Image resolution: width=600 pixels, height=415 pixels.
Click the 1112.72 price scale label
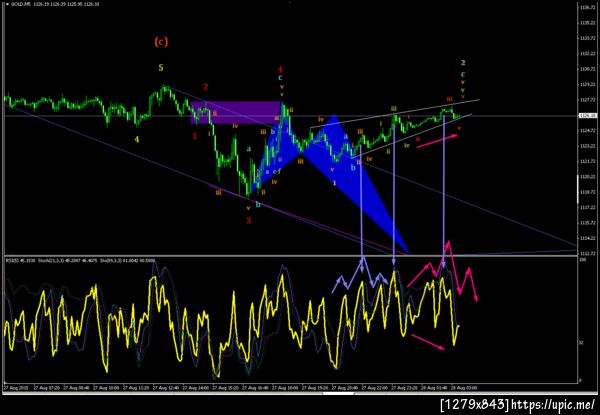point(586,253)
